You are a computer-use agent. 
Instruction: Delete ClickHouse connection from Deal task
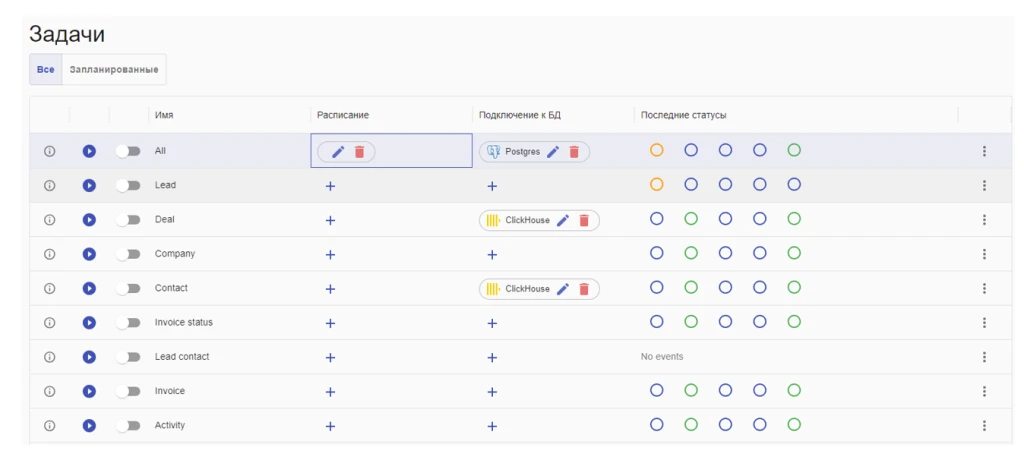pyautogui.click(x=584, y=220)
